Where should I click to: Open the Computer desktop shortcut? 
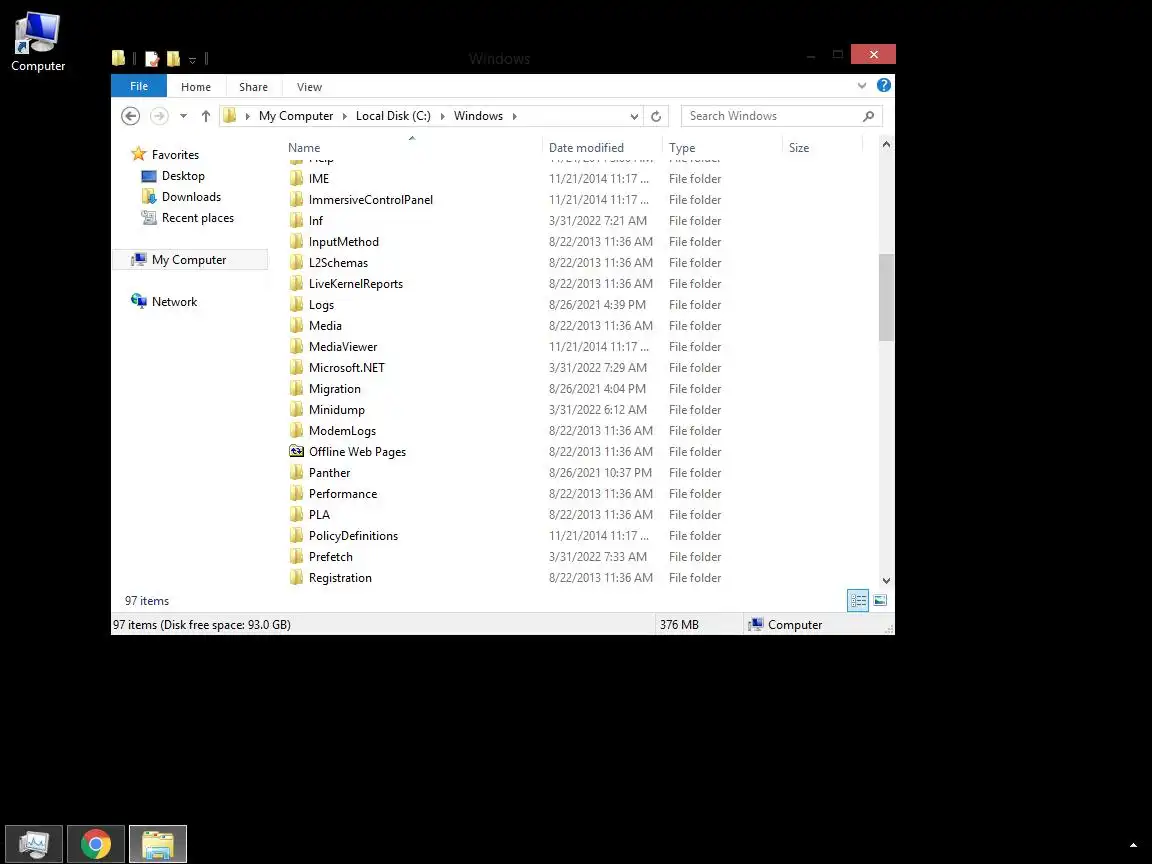coord(37,42)
